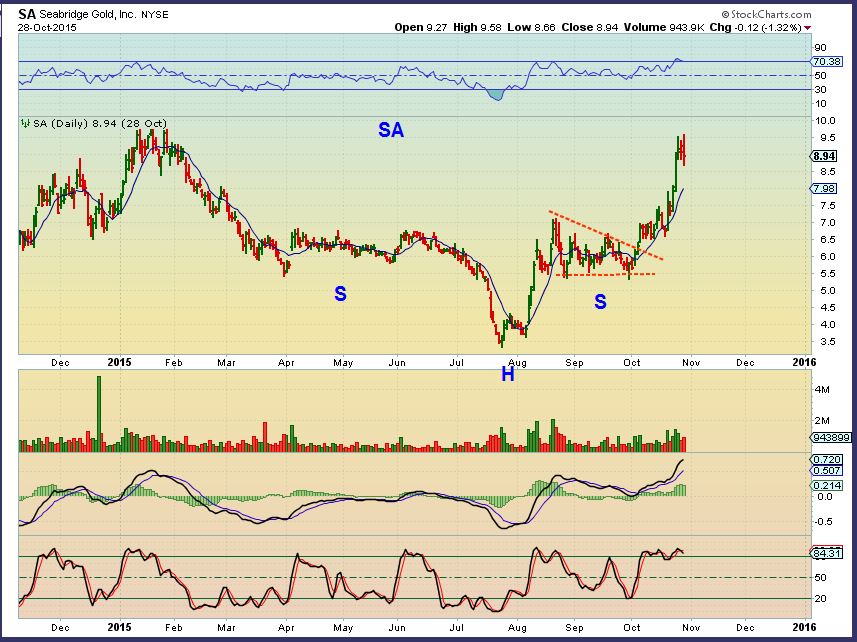Click the blue 'H' annotation under August

508,374
